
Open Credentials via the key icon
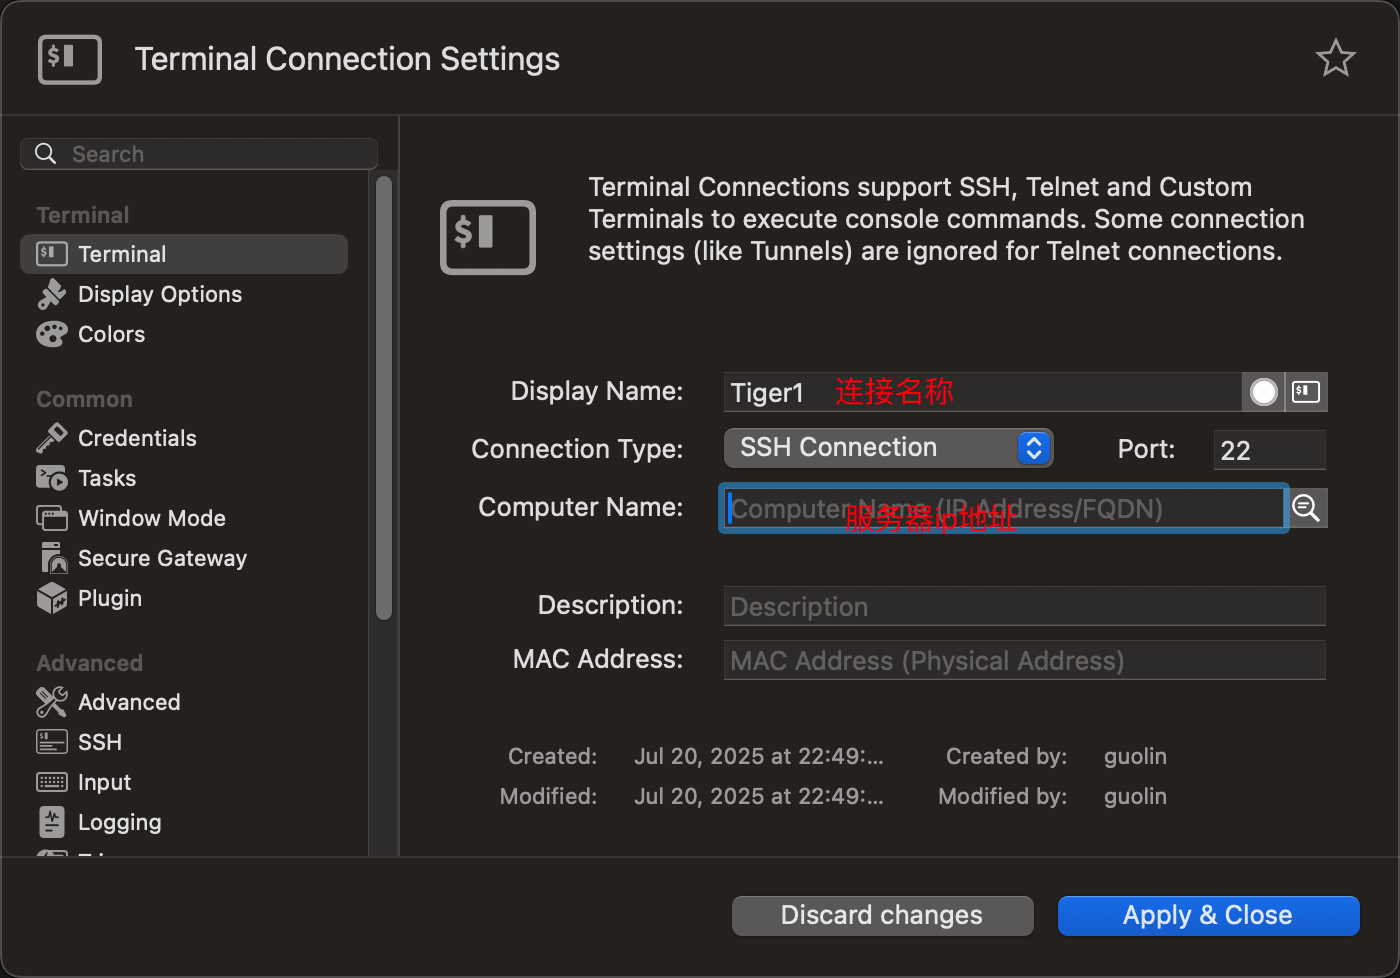(51, 437)
